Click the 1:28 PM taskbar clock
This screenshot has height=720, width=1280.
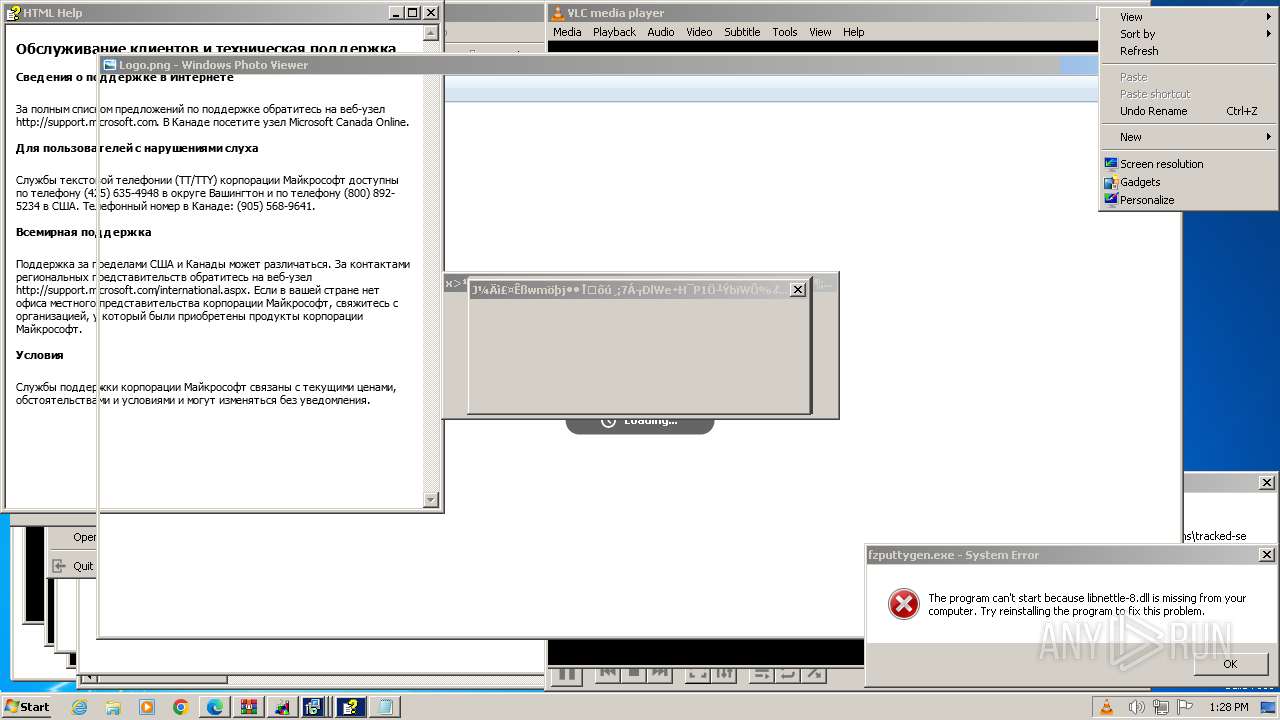(1228, 707)
